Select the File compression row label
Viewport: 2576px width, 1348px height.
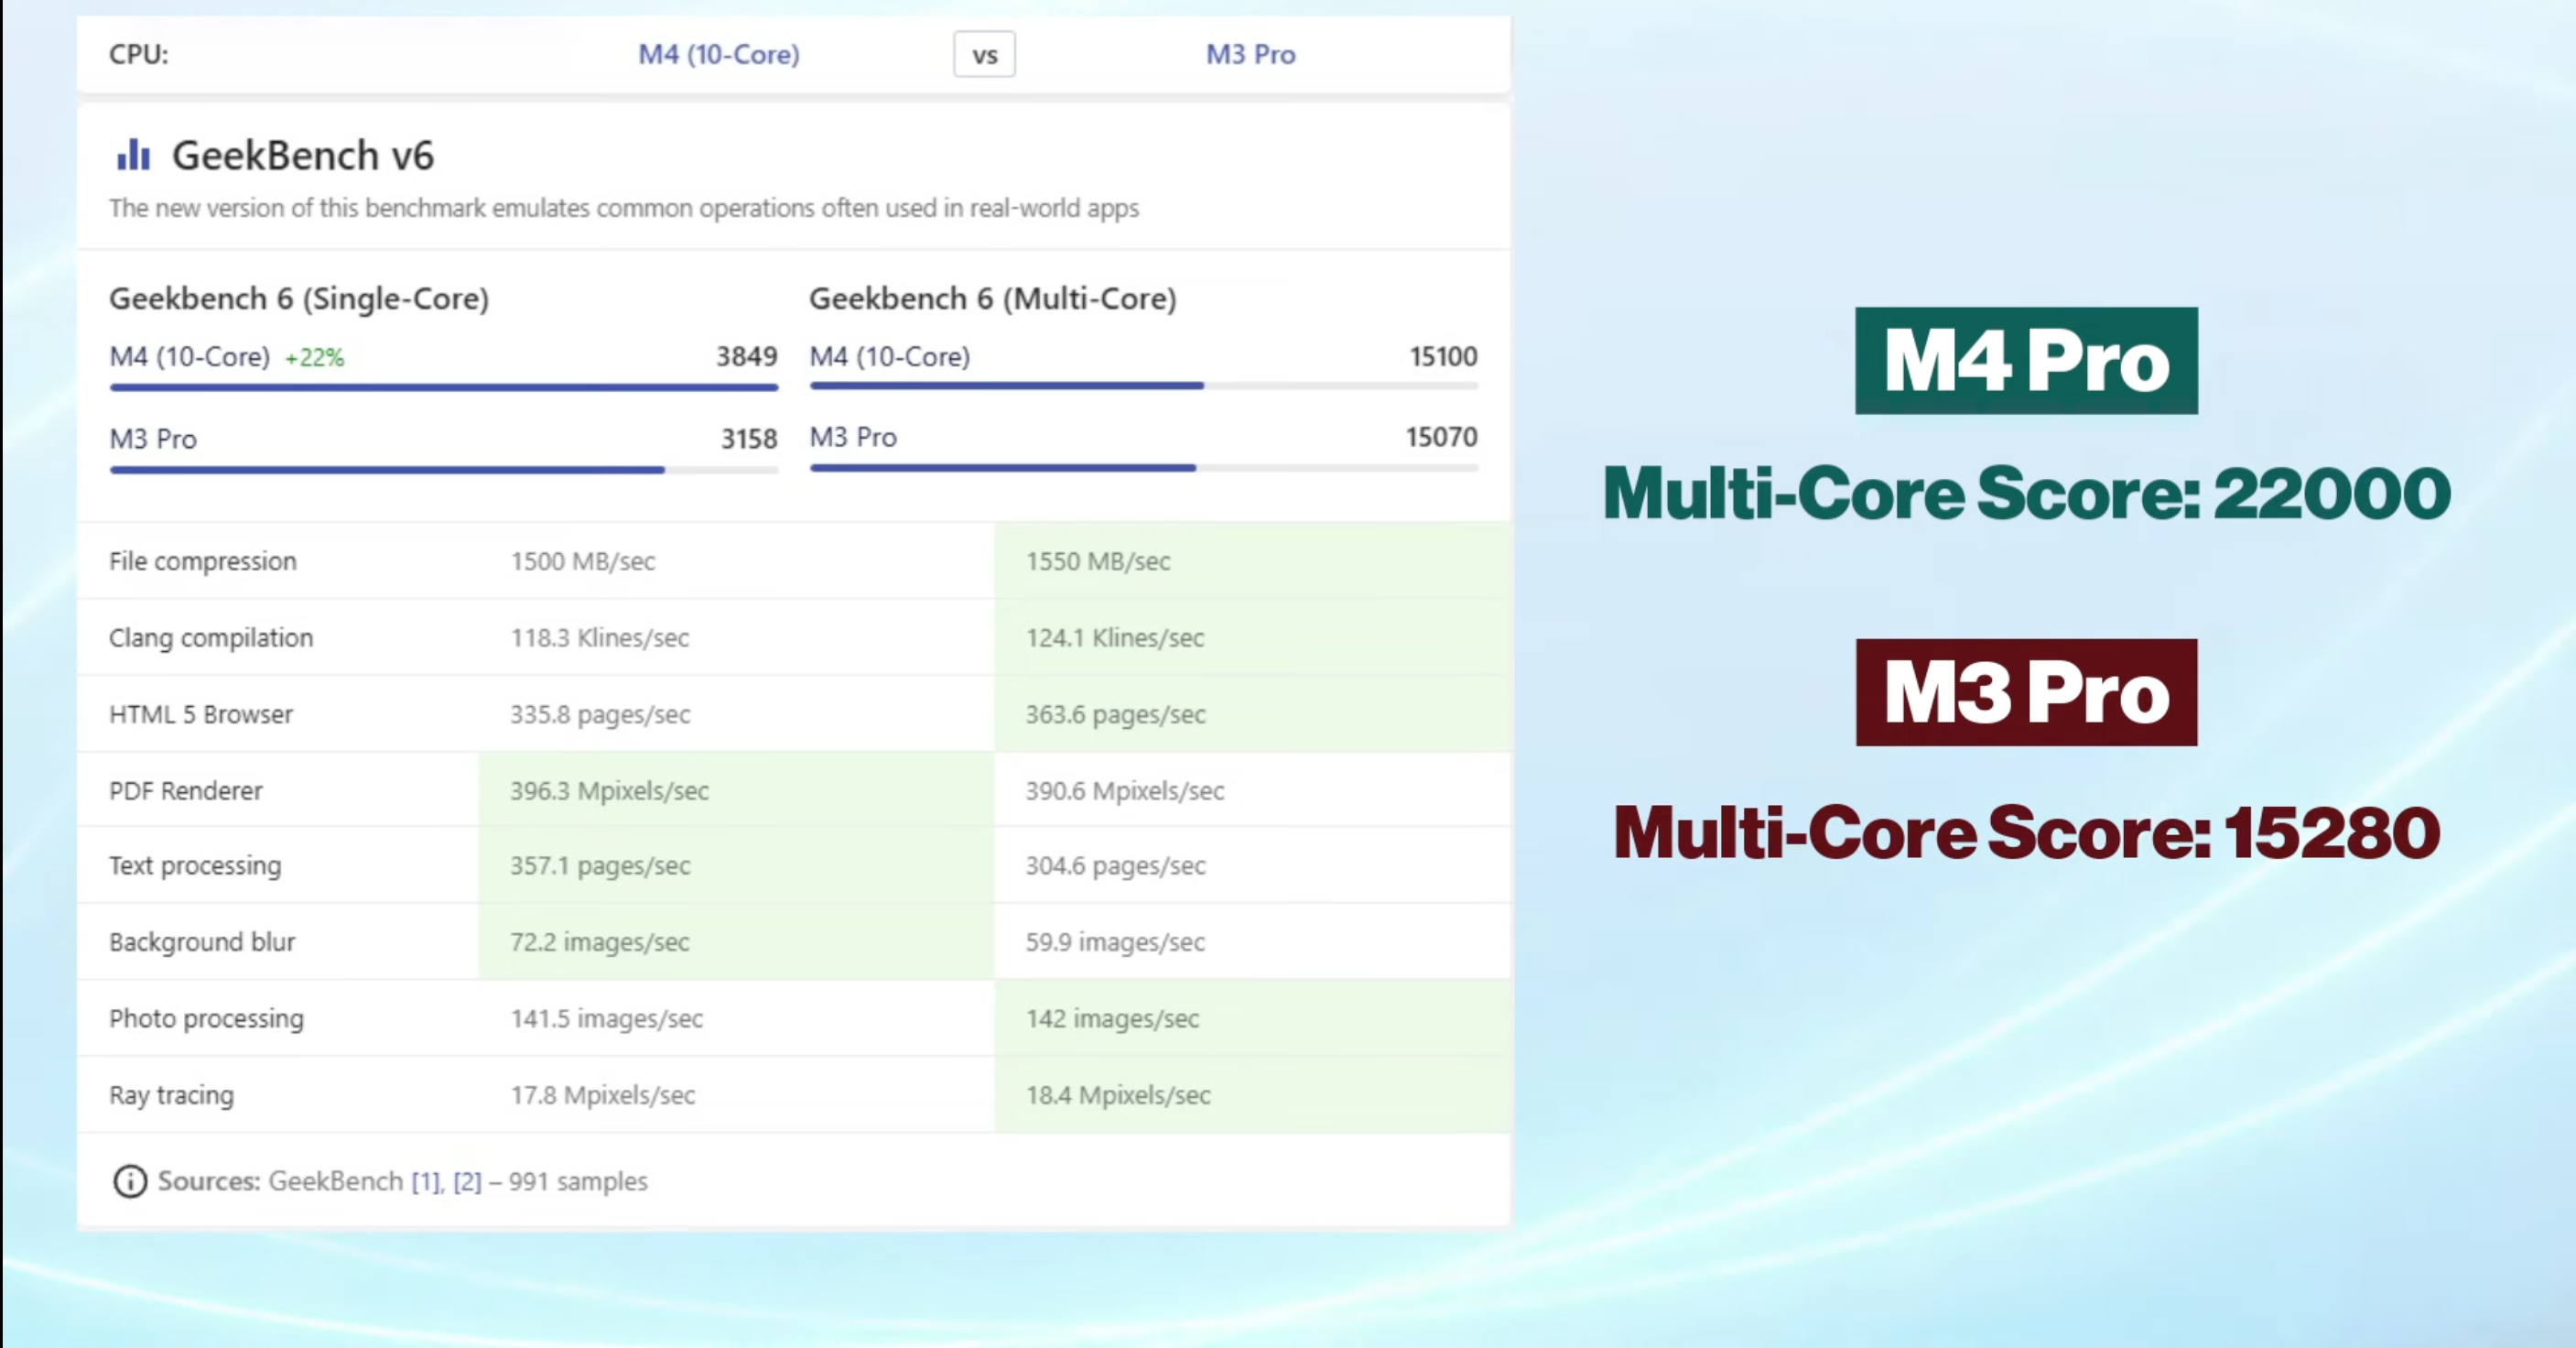point(203,561)
